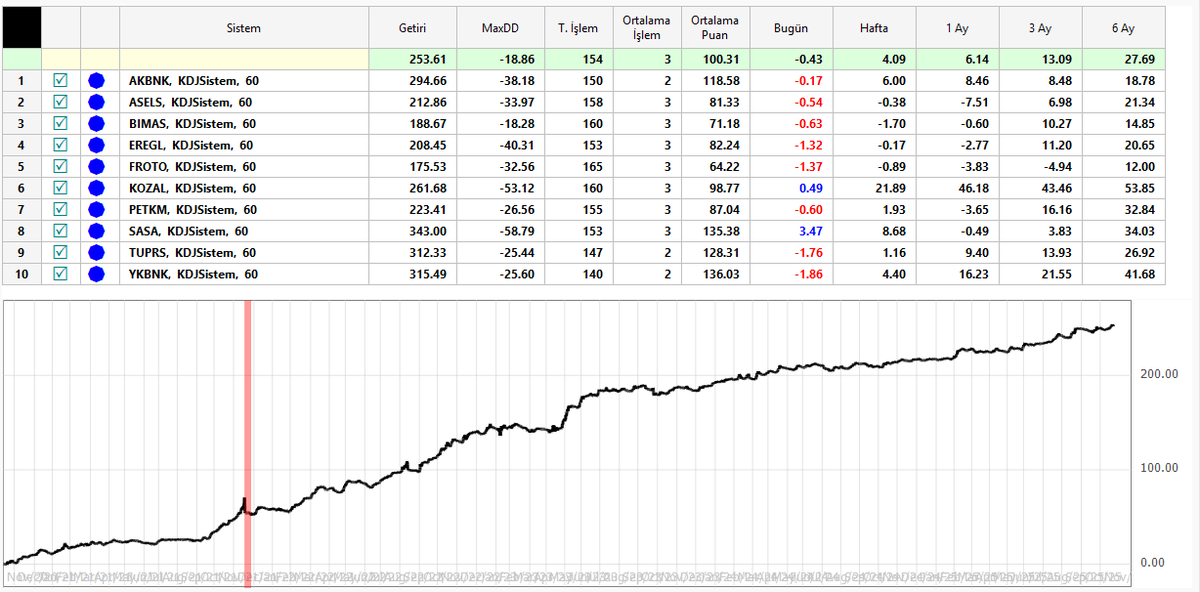Select the PETKM, KDJSistem, 60 row name
Viewport: 1200px width, 592px height.
pyautogui.click(x=193, y=209)
